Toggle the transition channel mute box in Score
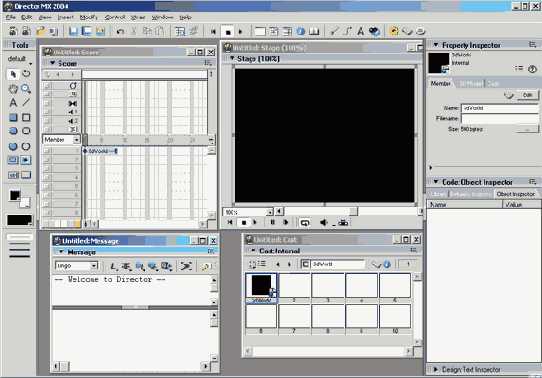542x378 pixels. pos(47,103)
